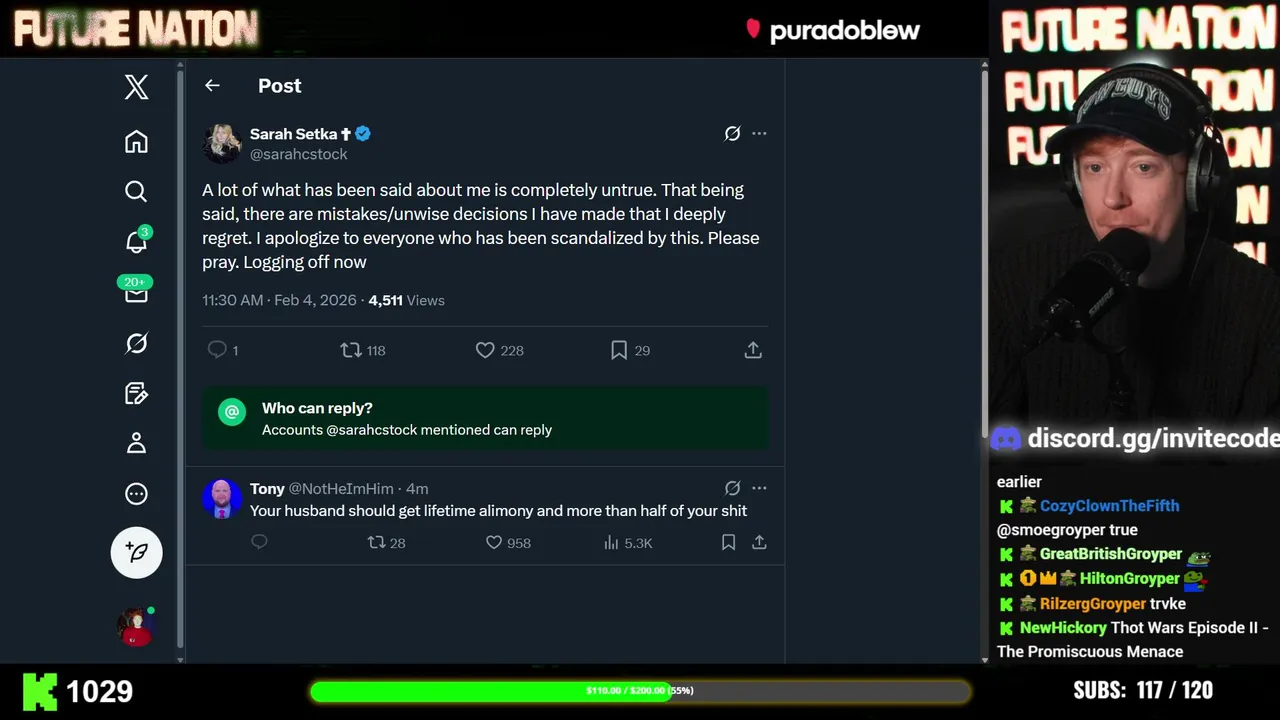This screenshot has width=1280, height=720.
Task: Open the @sarahcstock handle link
Action: [x=299, y=154]
